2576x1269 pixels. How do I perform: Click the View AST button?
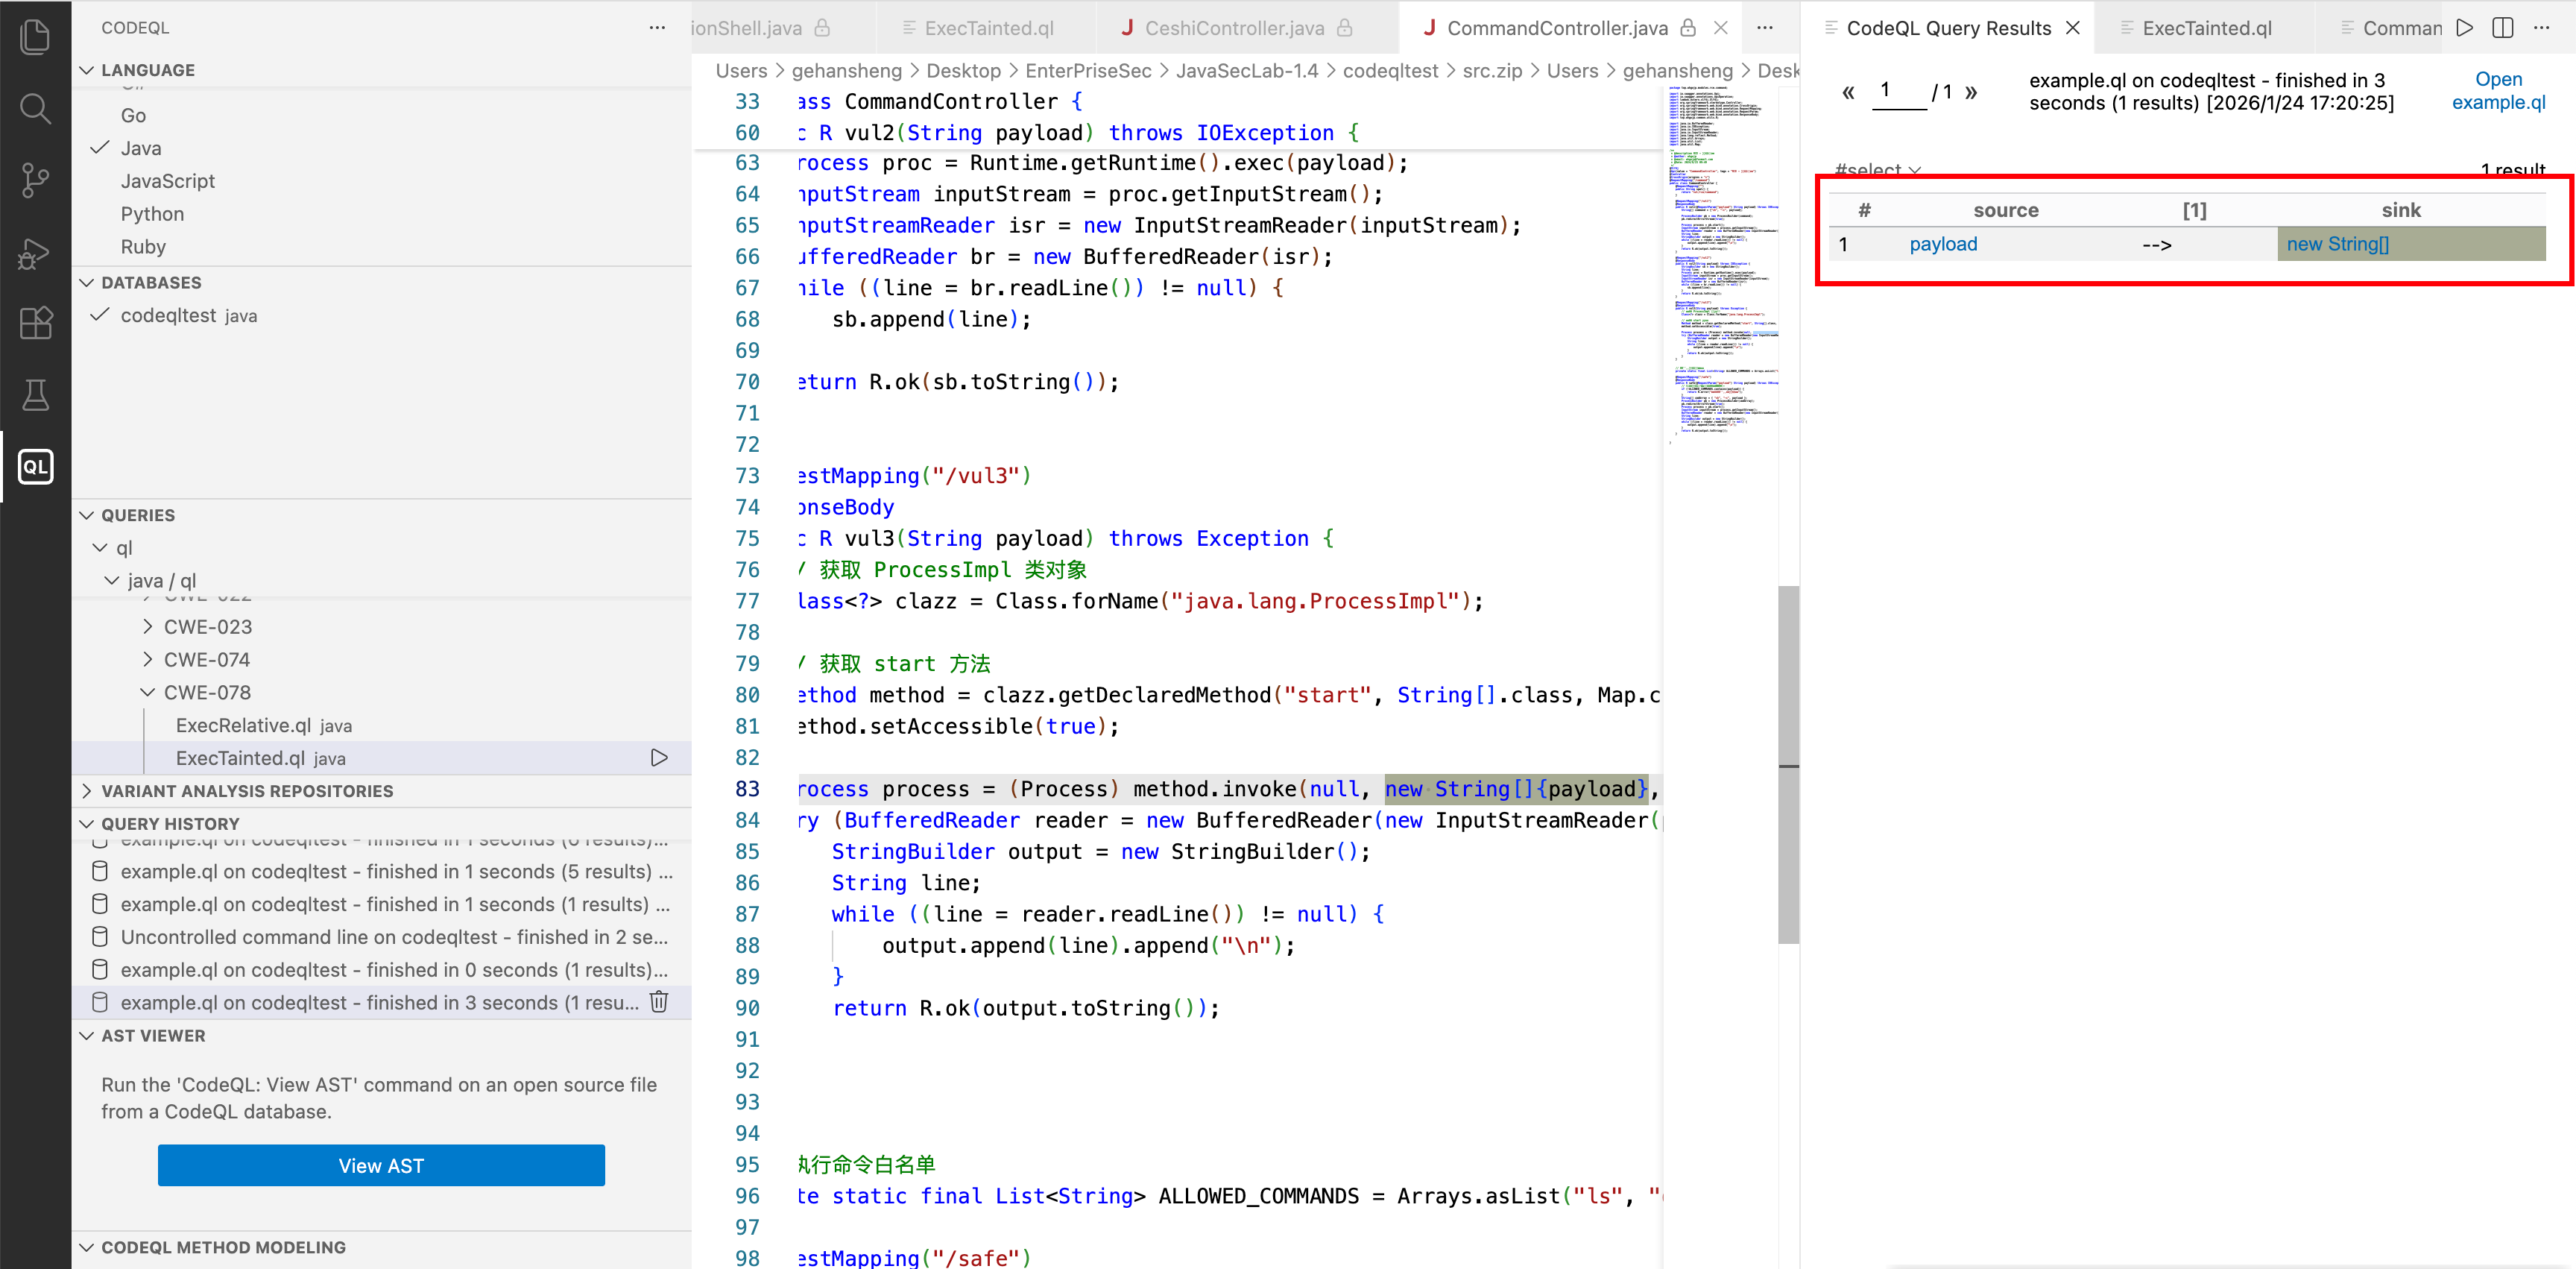381,1166
